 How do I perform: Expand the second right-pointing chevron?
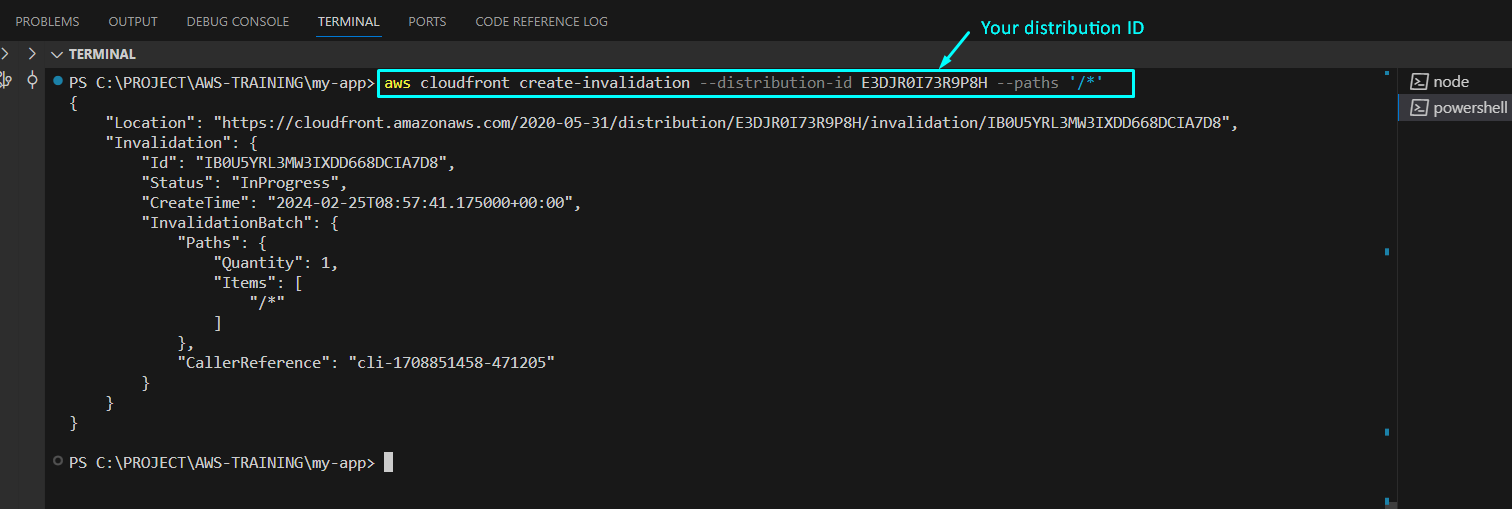(31, 54)
